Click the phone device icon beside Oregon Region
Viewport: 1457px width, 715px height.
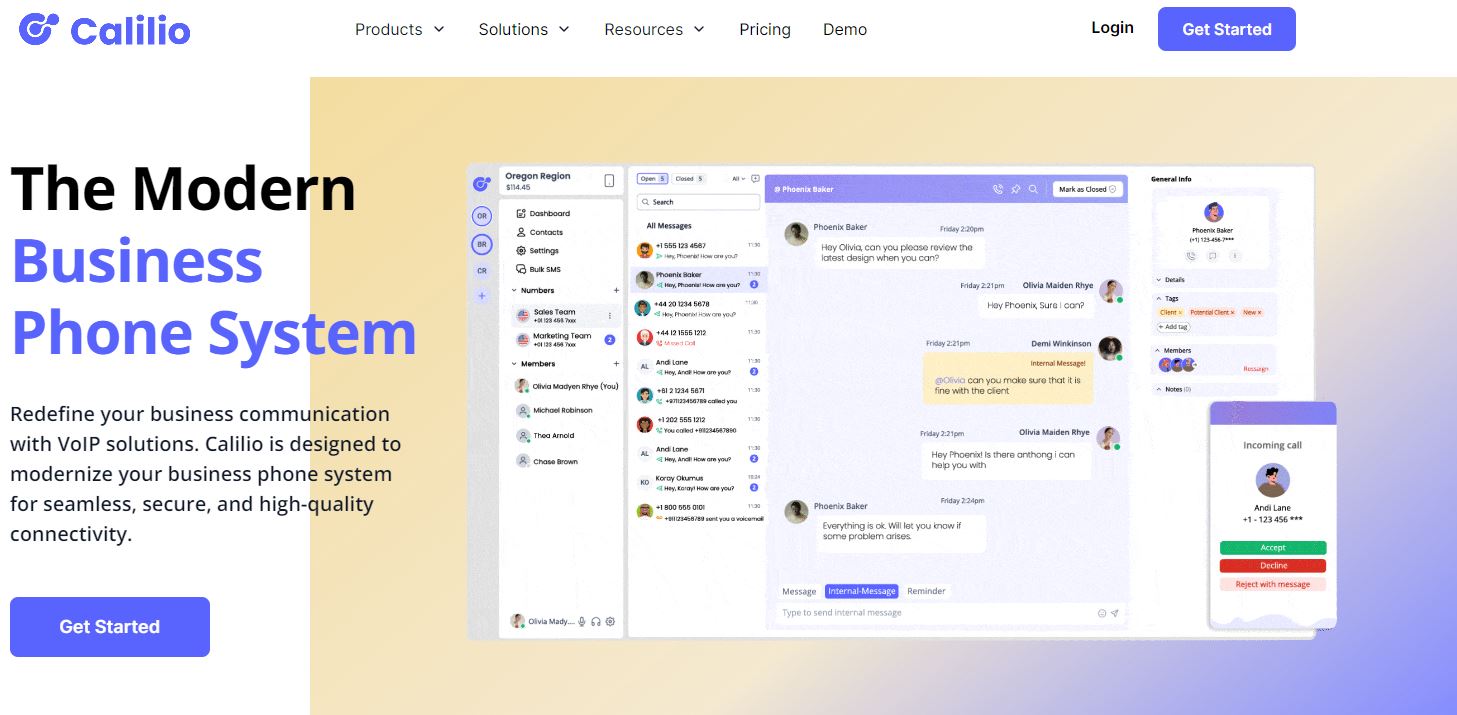[609, 181]
